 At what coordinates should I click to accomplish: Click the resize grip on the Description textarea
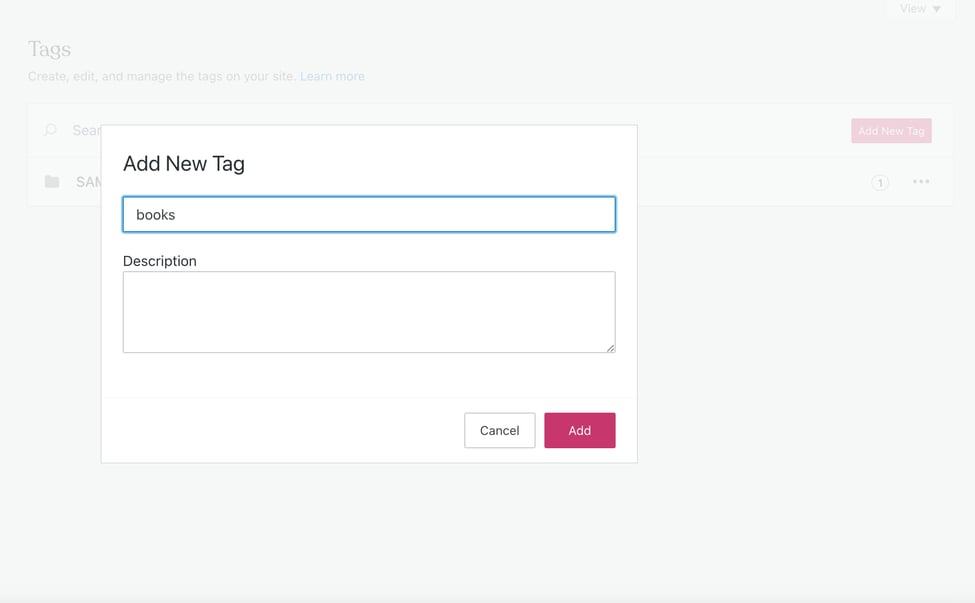609,348
